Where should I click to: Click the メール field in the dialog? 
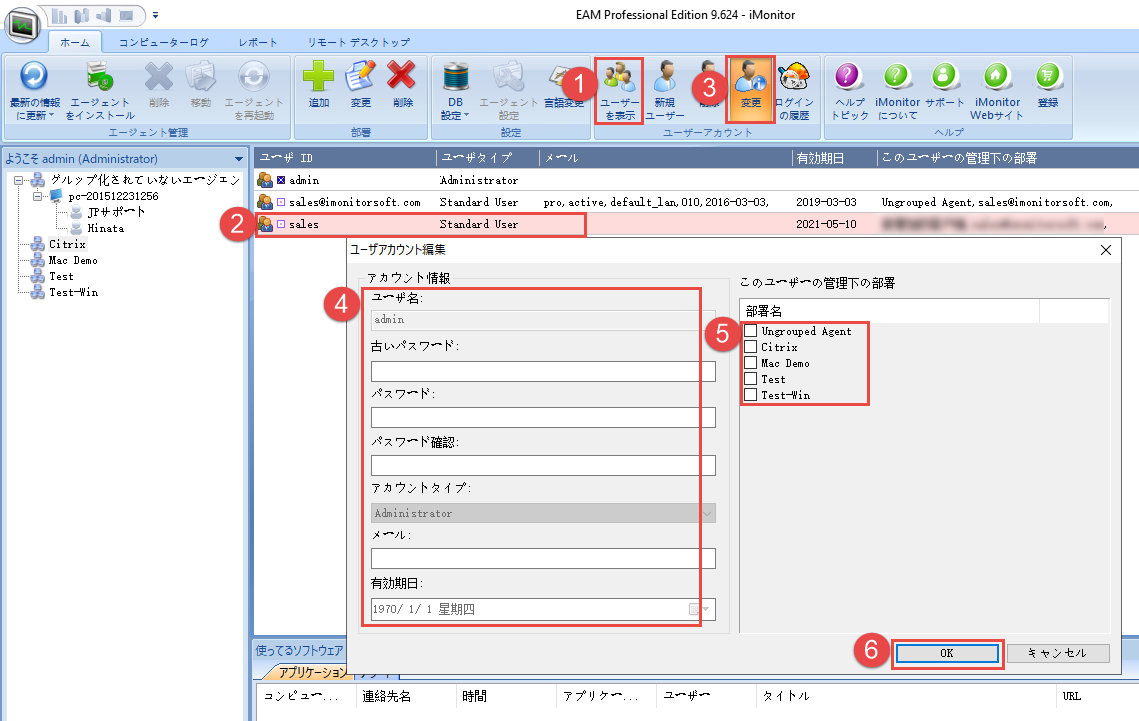[x=543, y=558]
